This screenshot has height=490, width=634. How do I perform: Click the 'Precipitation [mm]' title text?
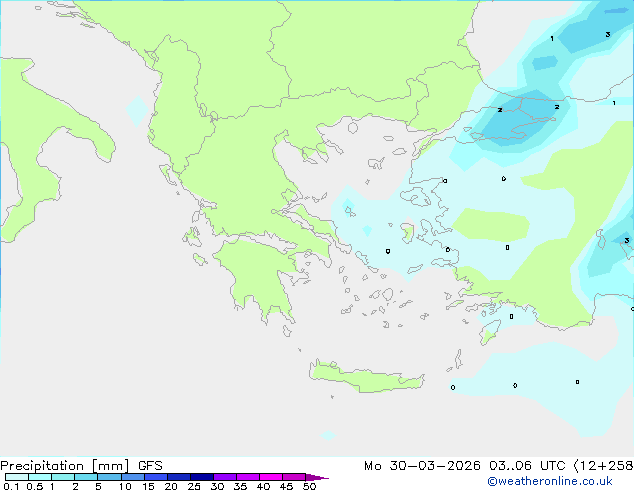pos(65,466)
